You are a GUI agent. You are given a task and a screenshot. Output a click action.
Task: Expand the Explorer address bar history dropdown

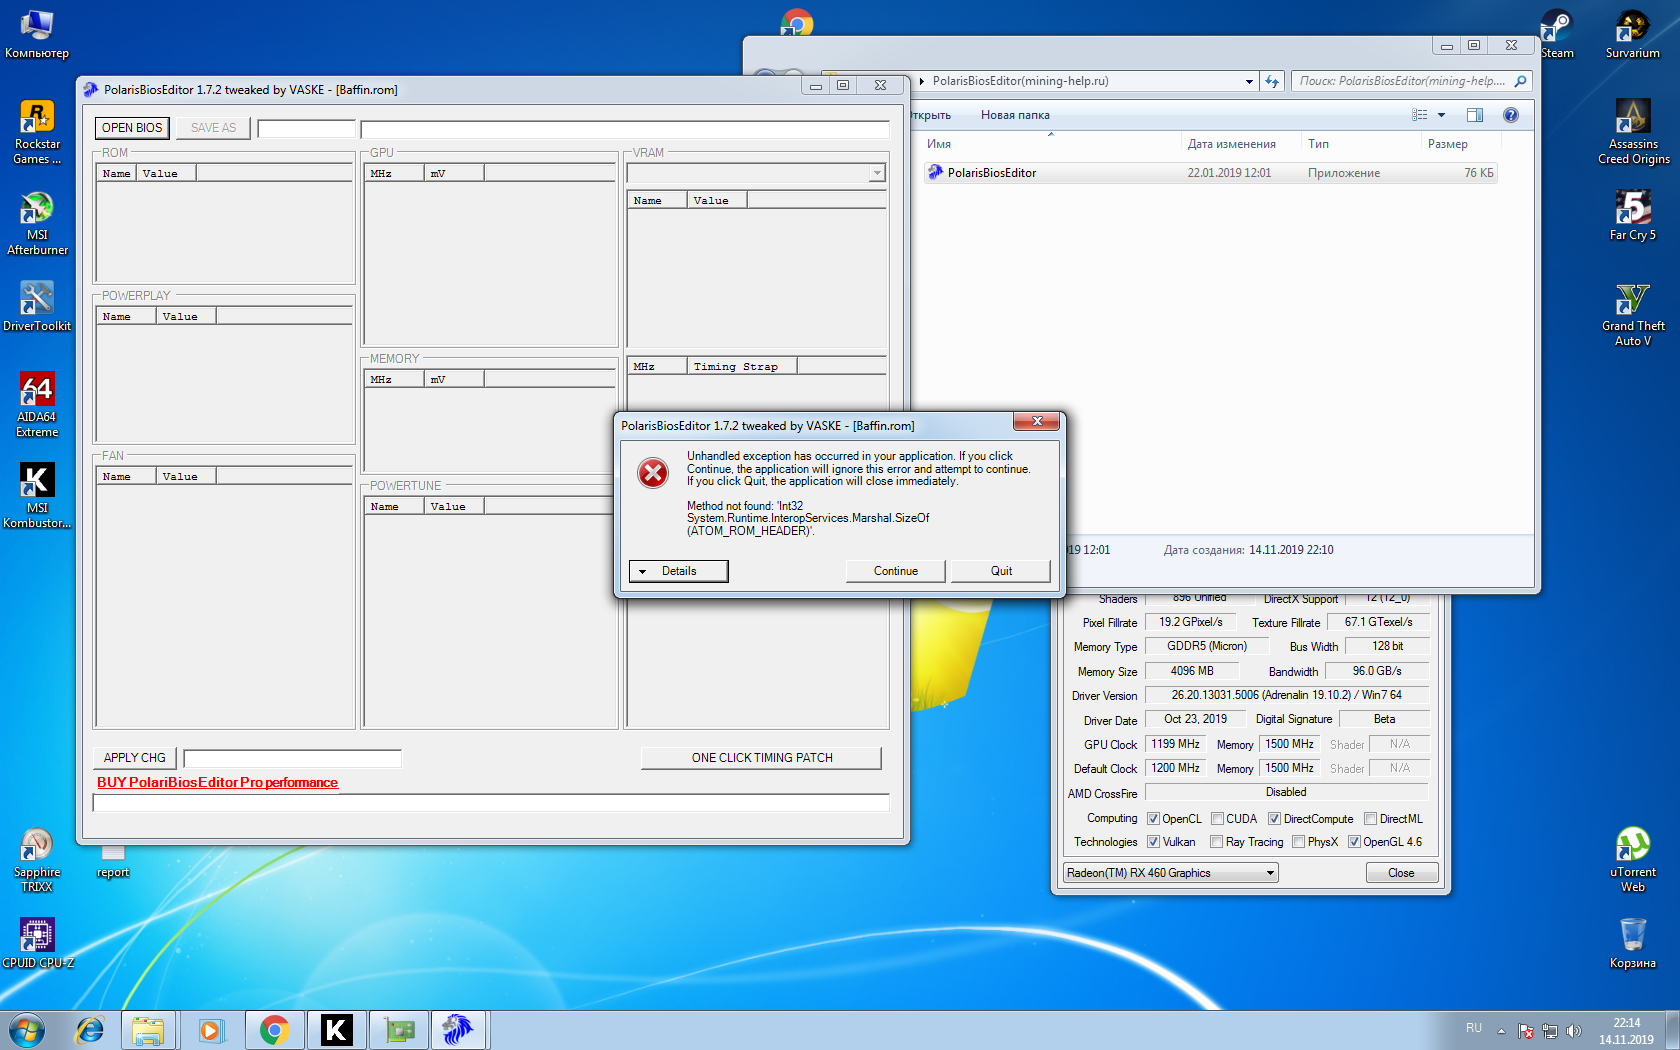coord(1249,82)
